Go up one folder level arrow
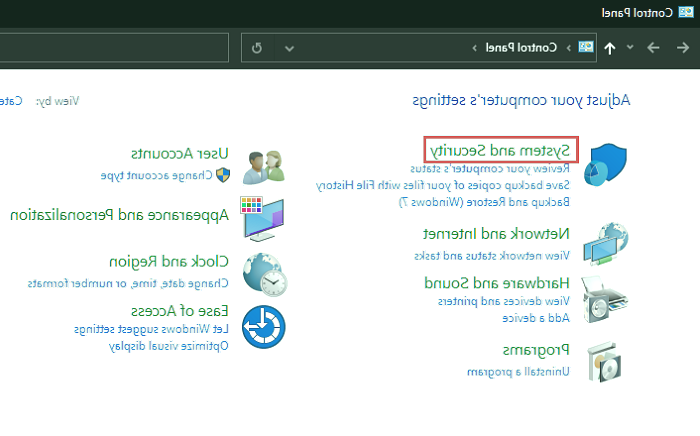This screenshot has height=436, width=700. (x=609, y=48)
